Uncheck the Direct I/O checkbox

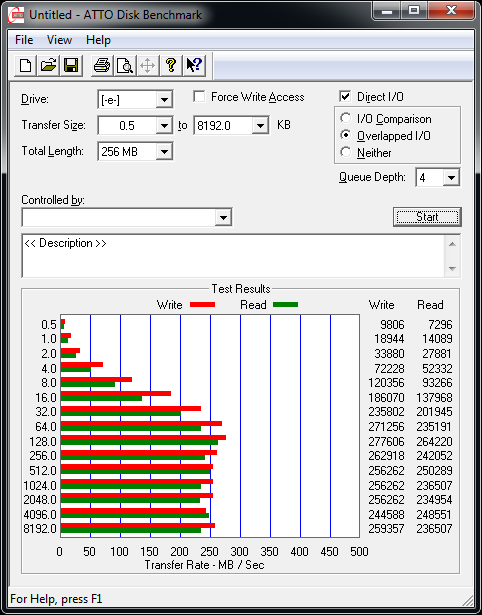tap(345, 96)
